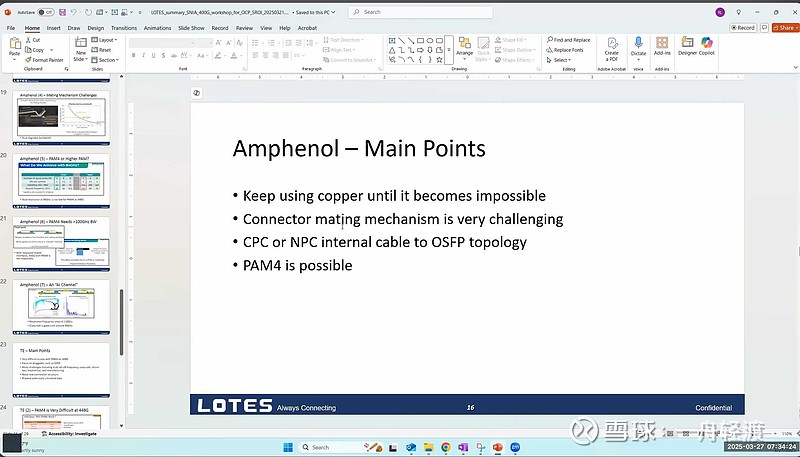
Task: Start Dictate voice input
Action: 638,47
